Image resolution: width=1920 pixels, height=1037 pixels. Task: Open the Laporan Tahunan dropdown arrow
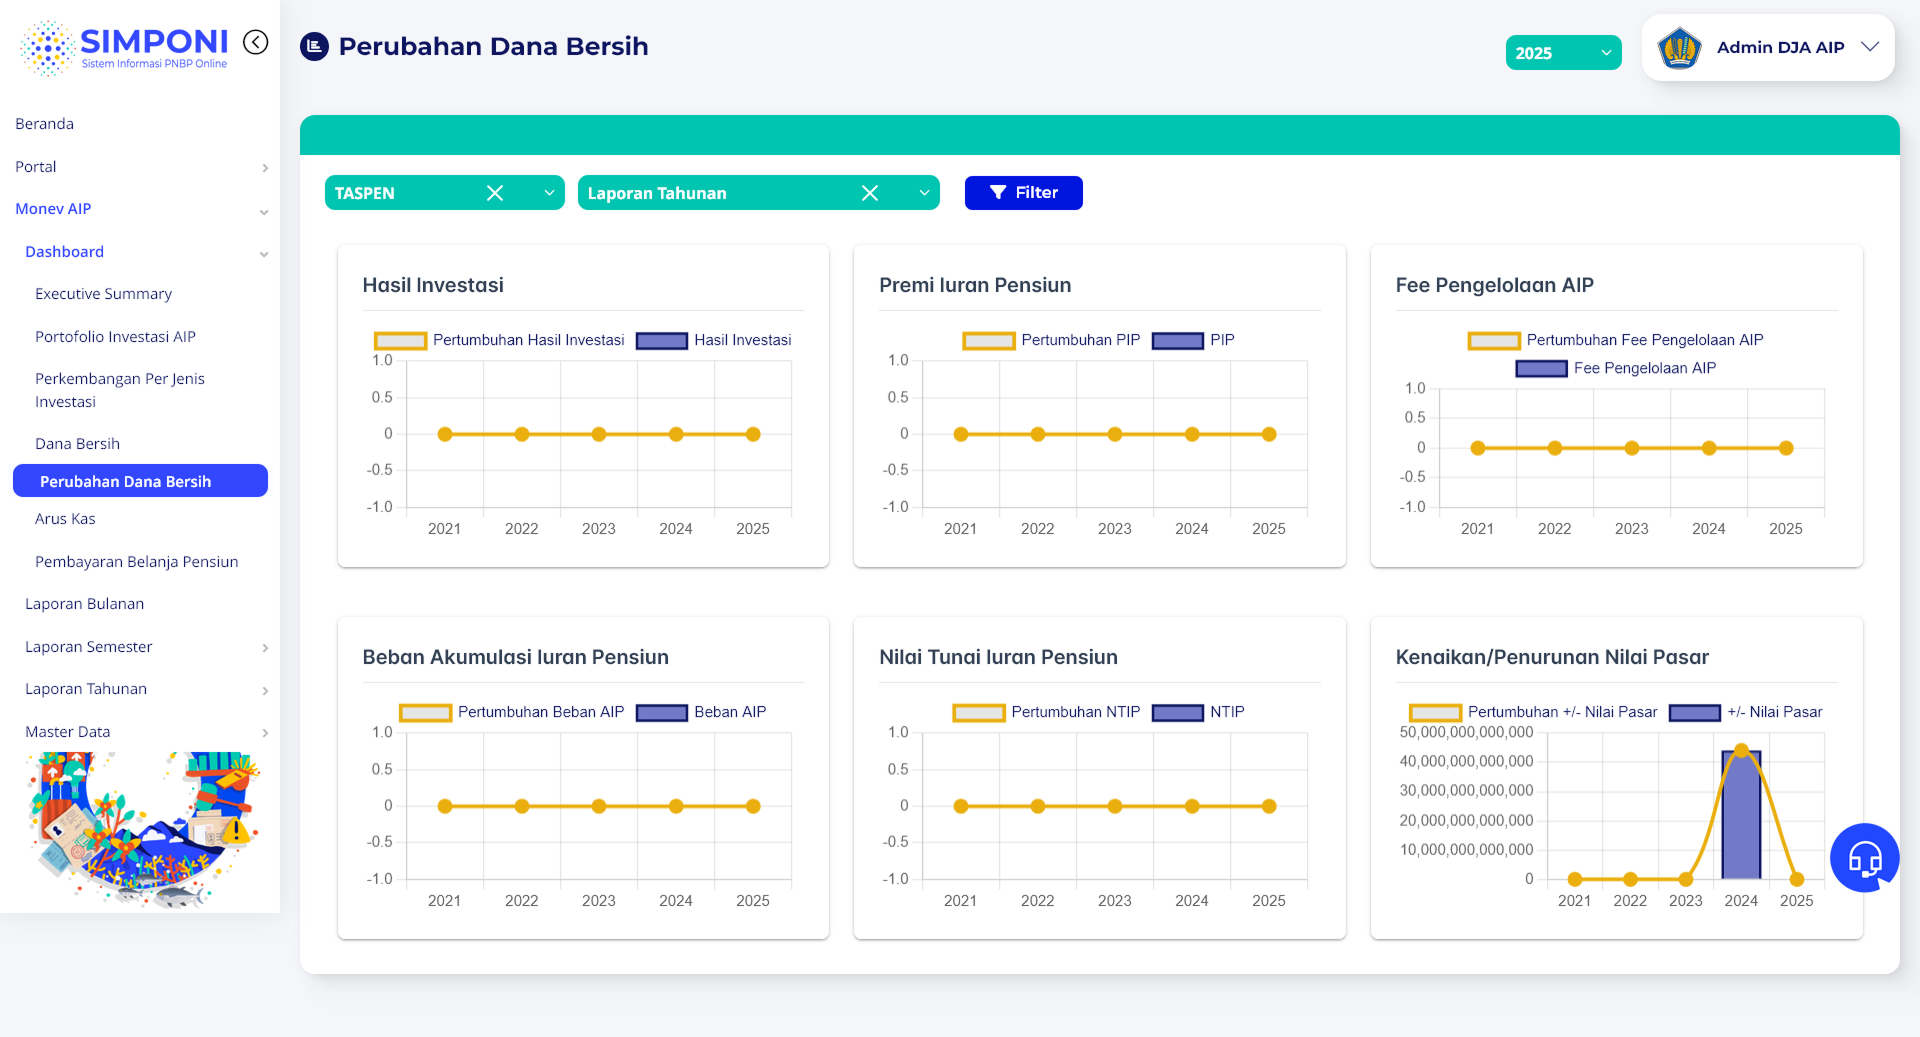(x=924, y=193)
